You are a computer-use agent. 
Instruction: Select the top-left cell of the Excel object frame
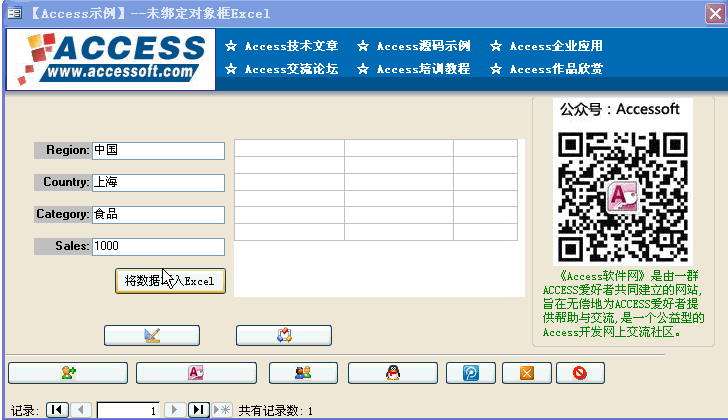pyautogui.click(x=289, y=148)
